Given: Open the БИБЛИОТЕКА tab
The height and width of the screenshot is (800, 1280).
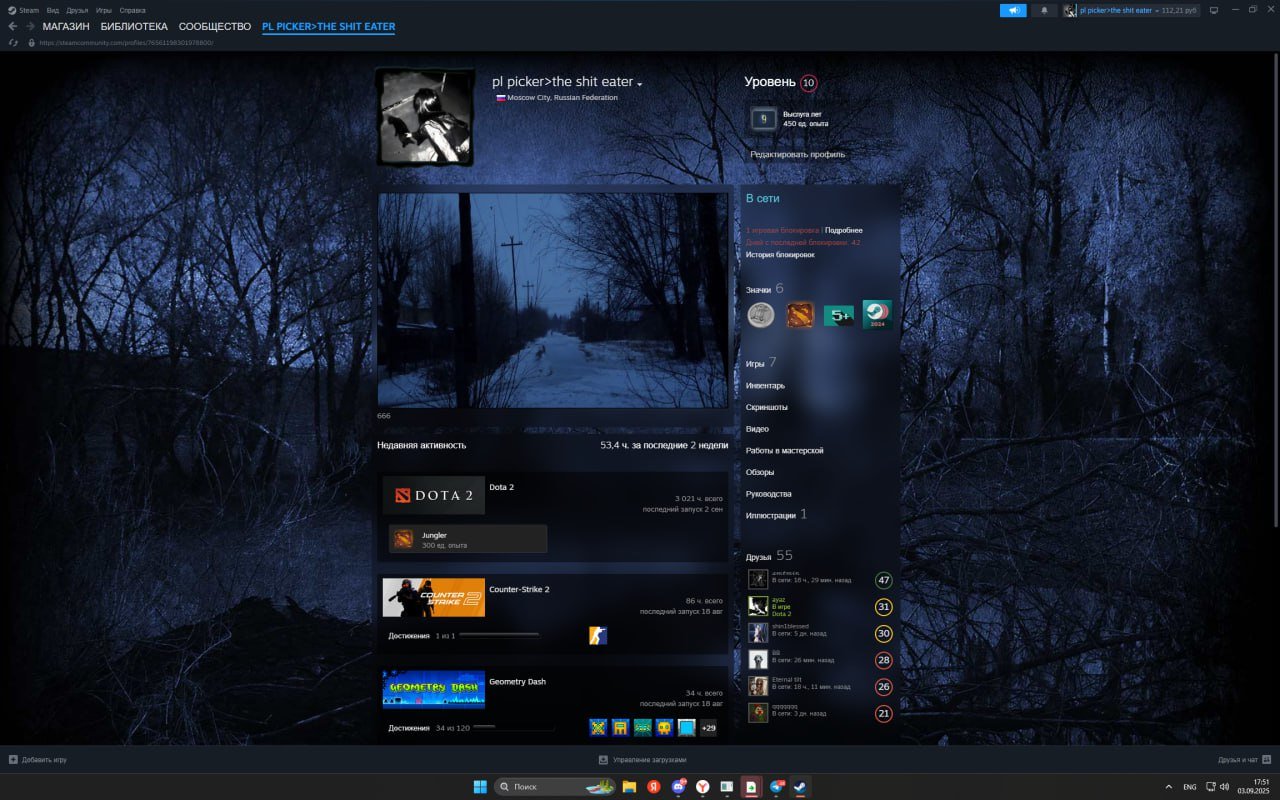Looking at the screenshot, I should (x=134, y=26).
